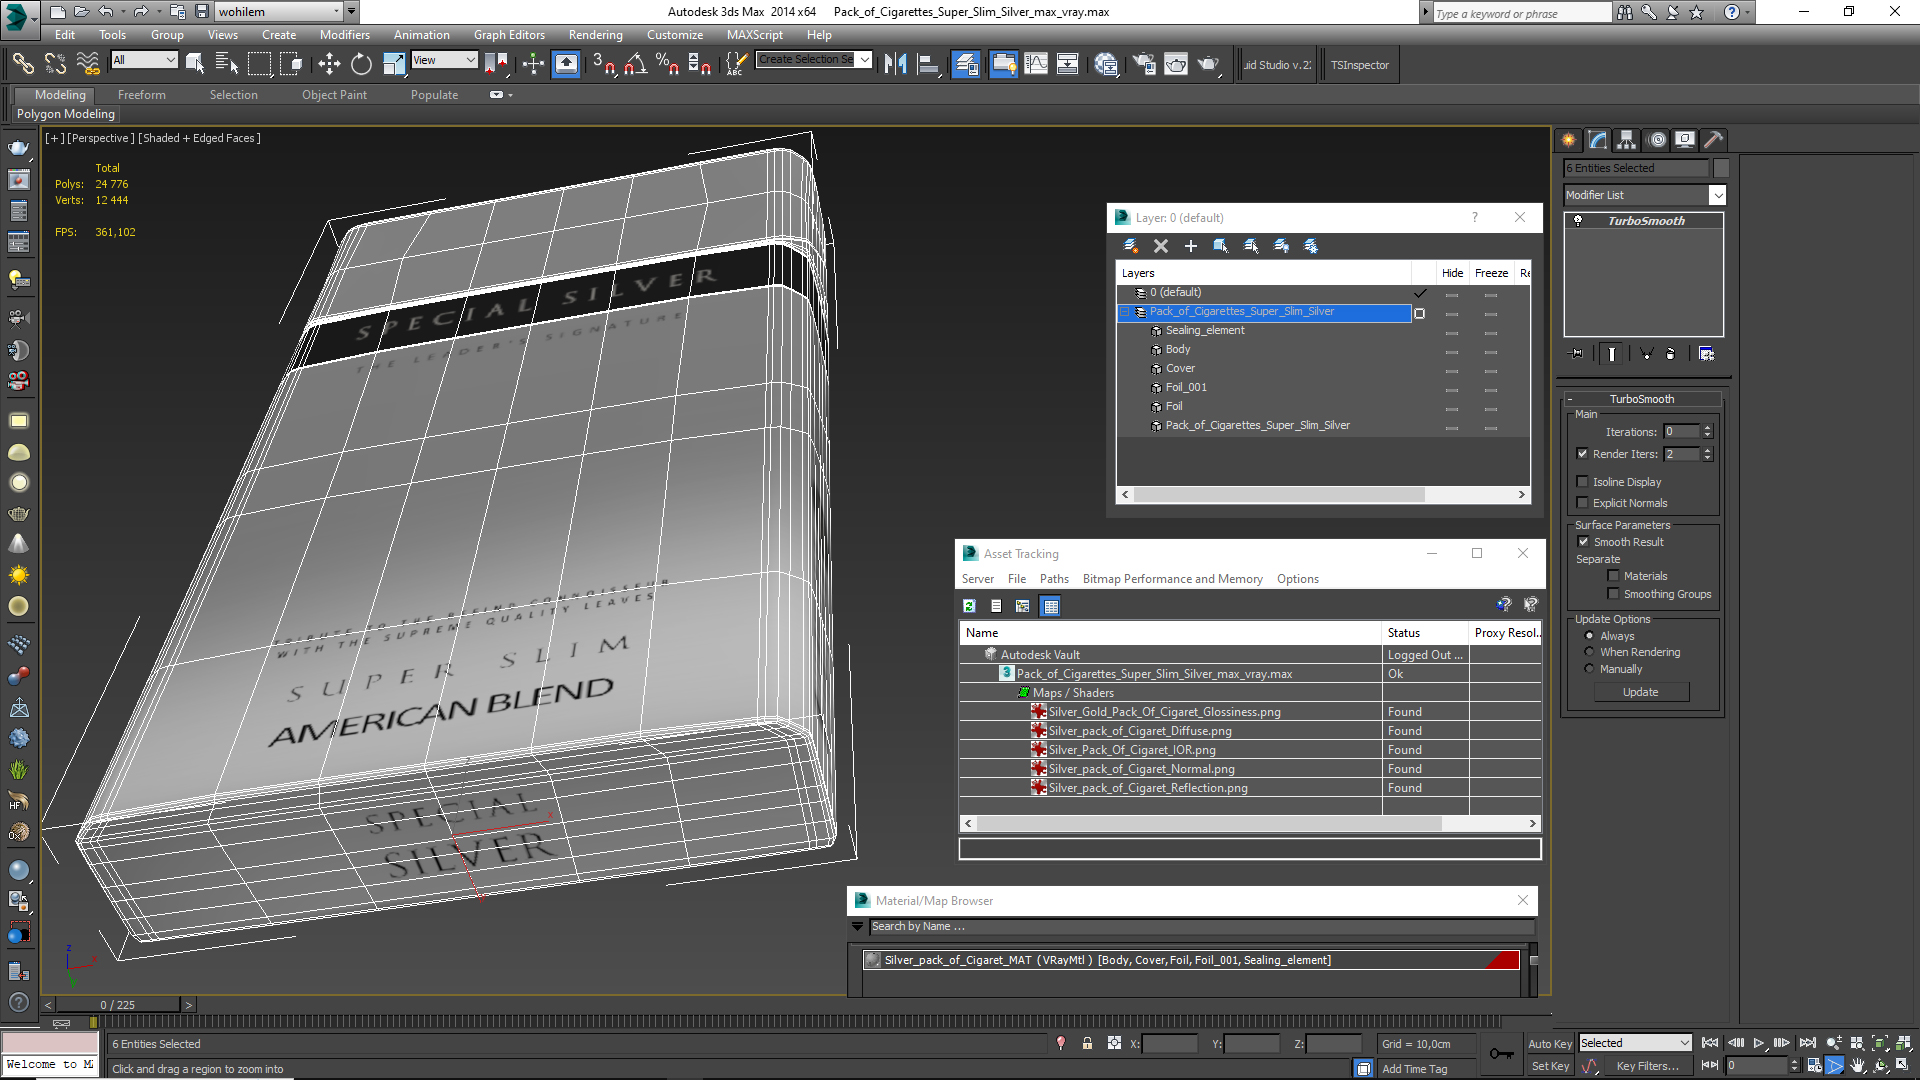Open key mode Selected dropdown
1920x1080 pixels.
[1635, 1043]
